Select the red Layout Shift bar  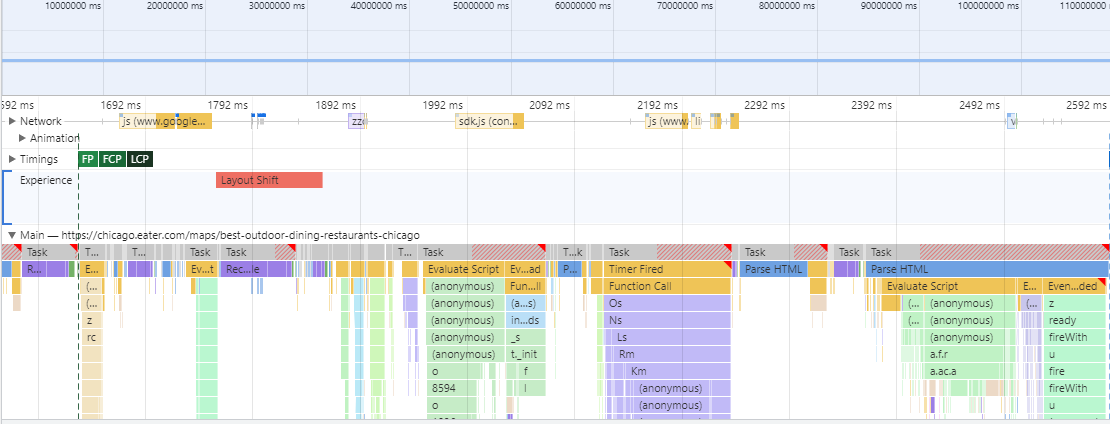pos(269,180)
